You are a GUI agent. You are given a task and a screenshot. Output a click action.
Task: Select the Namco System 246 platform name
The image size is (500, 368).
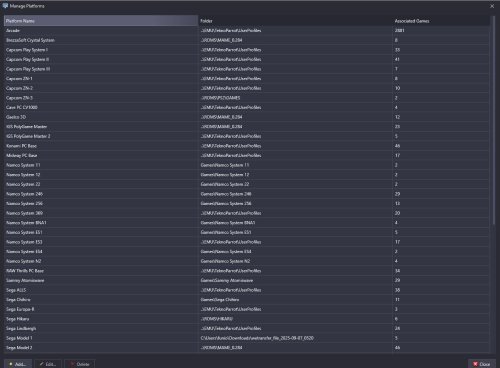click(x=24, y=194)
